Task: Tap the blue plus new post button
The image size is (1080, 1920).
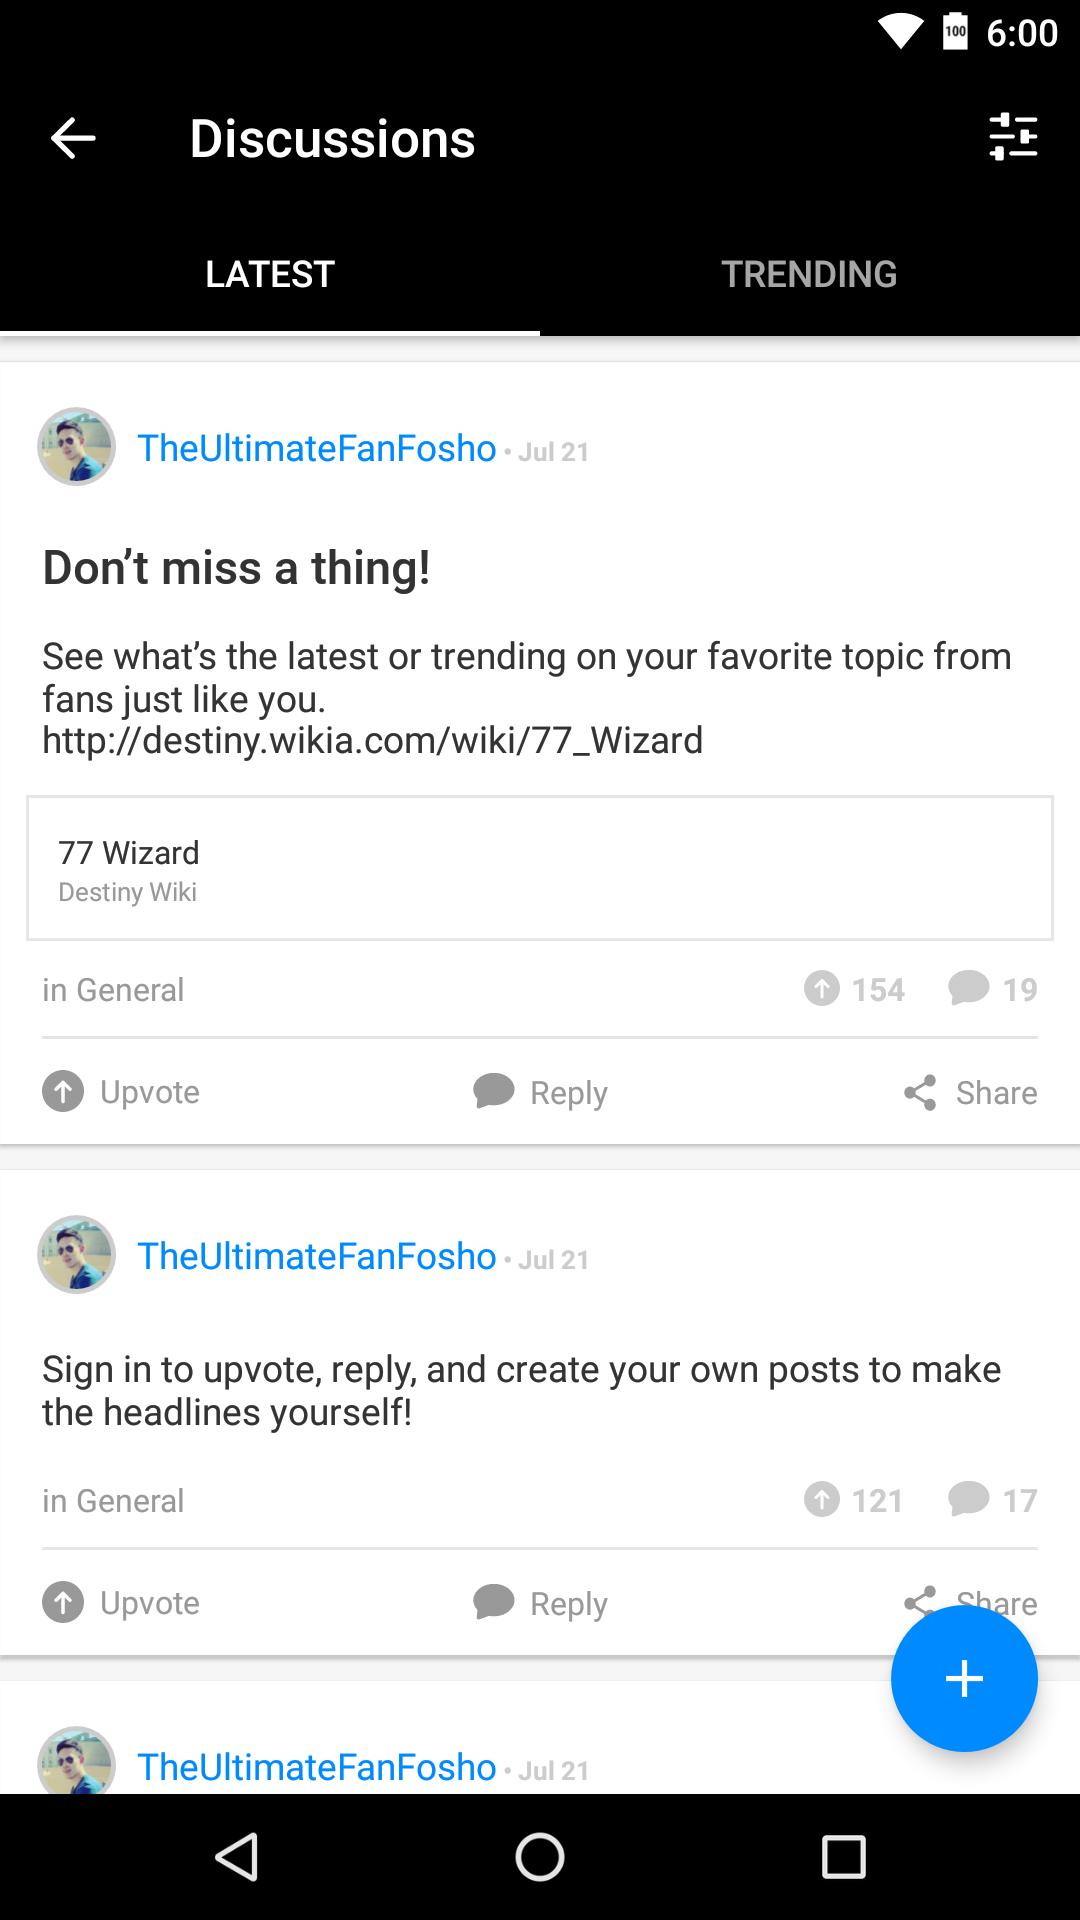Action: coord(964,1678)
